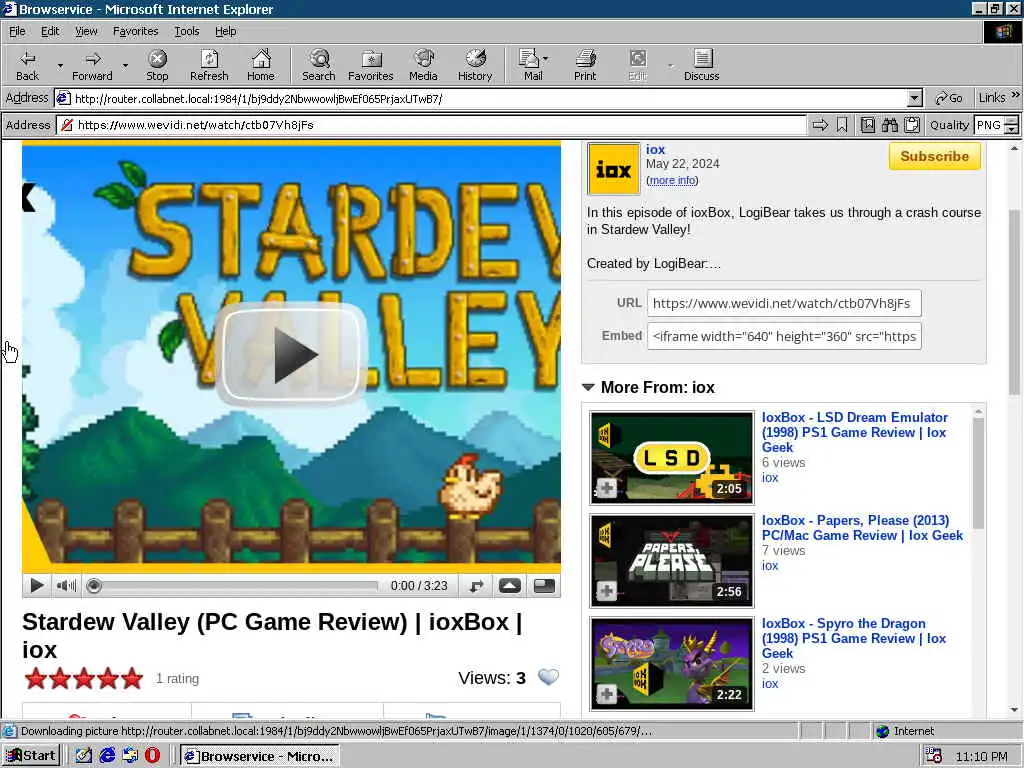Click the Forward toolbar button
This screenshot has height=768, width=1024.
[x=92, y=65]
